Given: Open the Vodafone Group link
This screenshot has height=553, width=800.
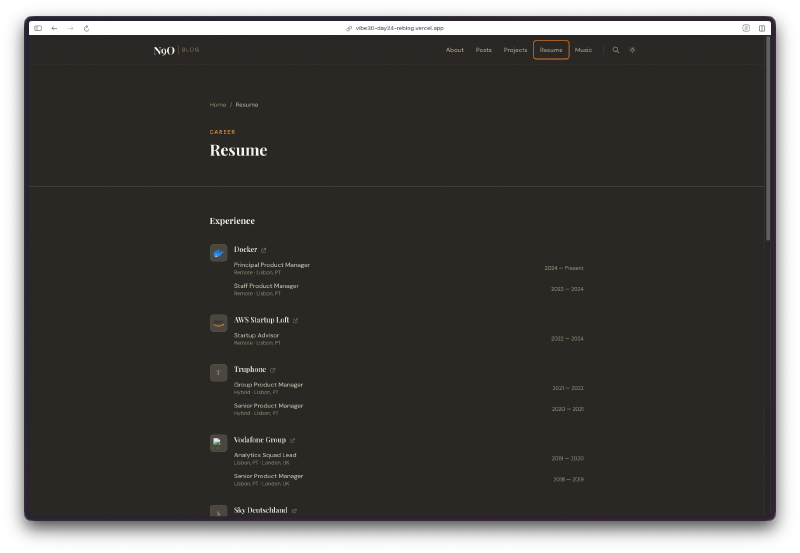Looking at the screenshot, I should (260, 440).
